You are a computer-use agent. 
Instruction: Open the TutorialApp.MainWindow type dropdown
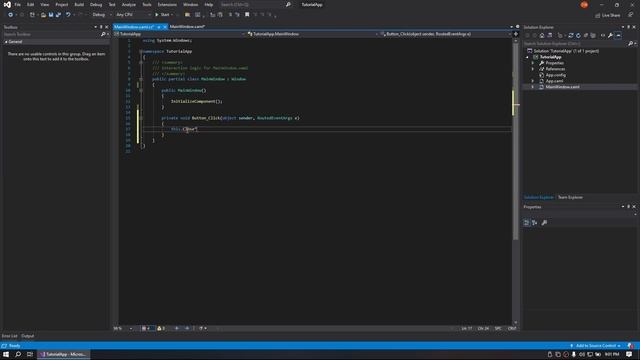tap(312, 34)
